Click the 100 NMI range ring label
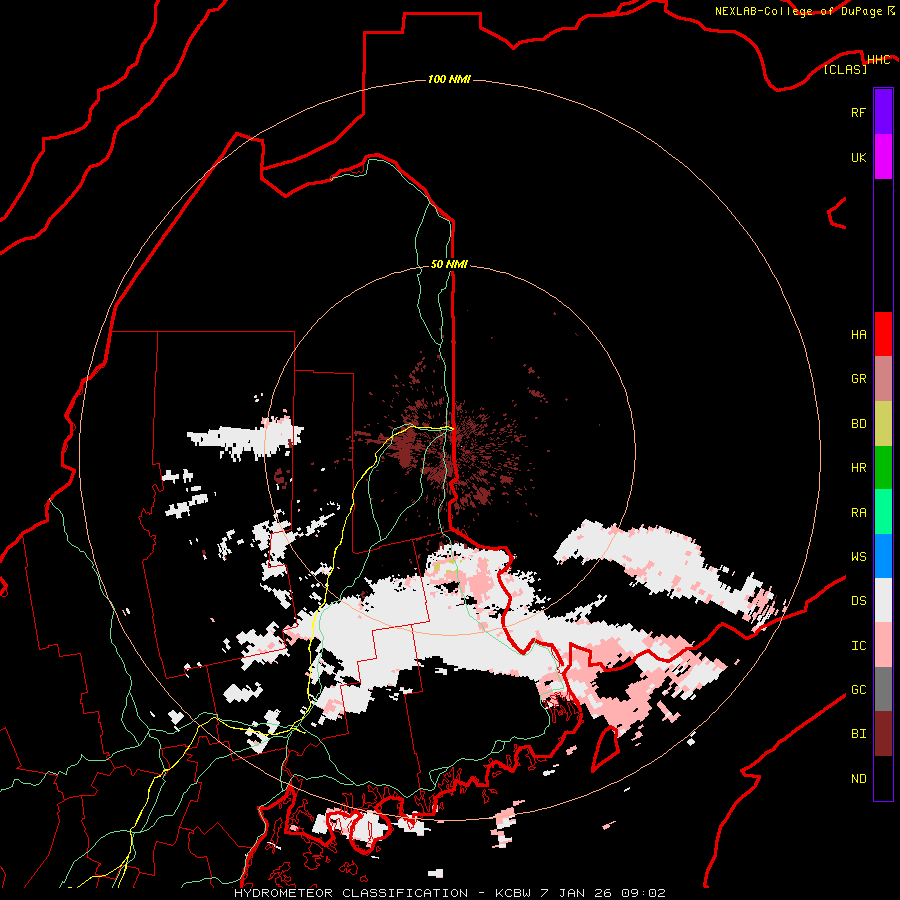Viewport: 900px width, 900px height. click(x=449, y=79)
